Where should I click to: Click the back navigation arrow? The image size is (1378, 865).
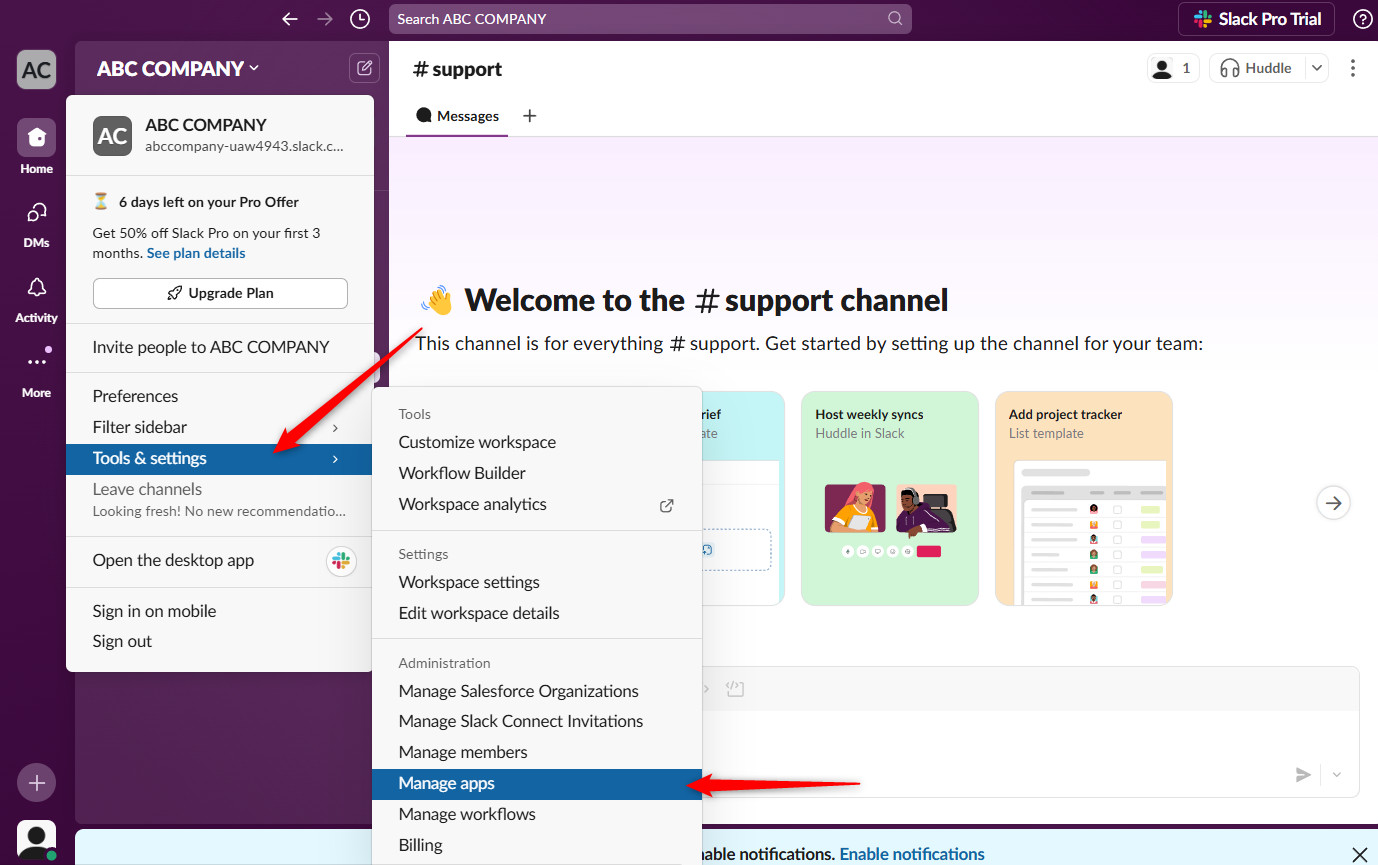(290, 19)
